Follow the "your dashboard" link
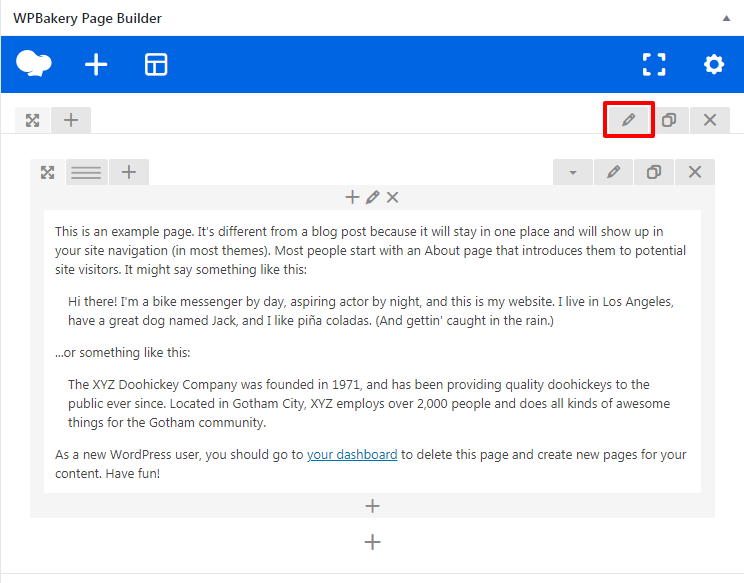744x583 pixels. point(352,454)
